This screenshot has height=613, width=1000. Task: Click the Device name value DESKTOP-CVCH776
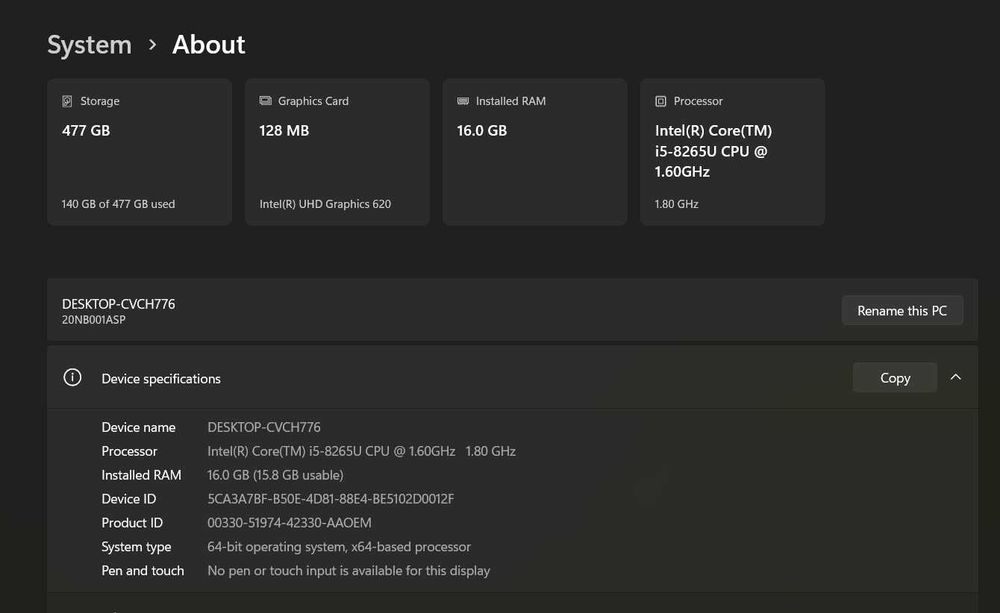(x=264, y=427)
